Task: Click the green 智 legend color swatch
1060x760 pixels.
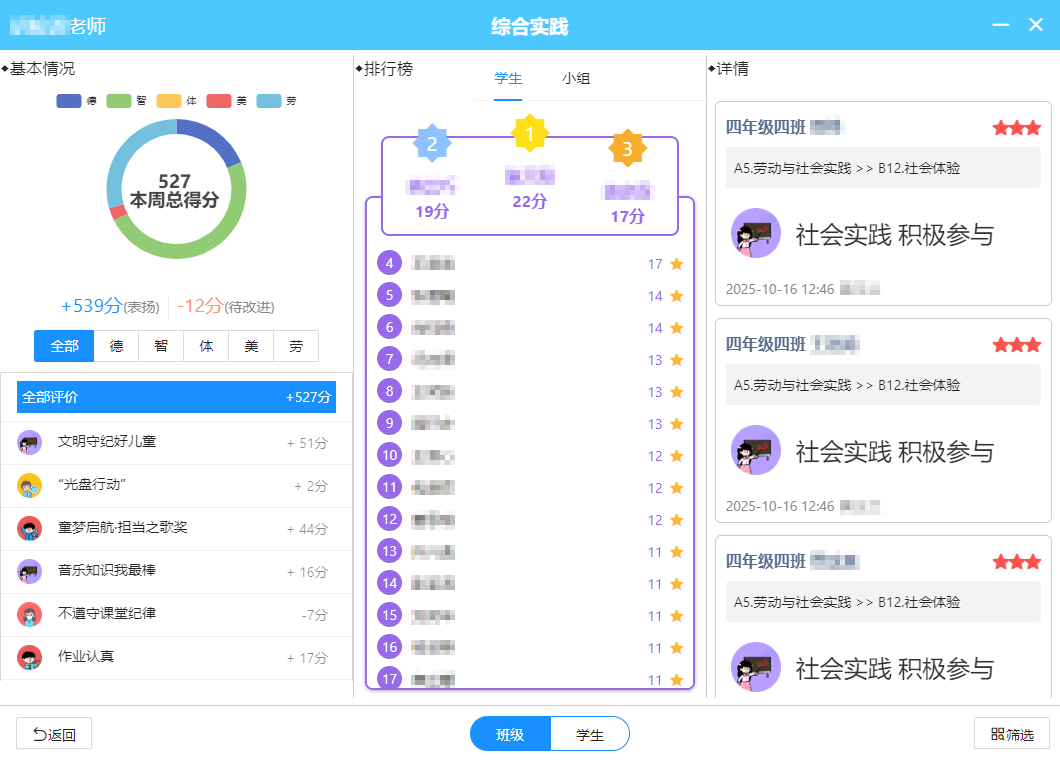Action: (119, 101)
